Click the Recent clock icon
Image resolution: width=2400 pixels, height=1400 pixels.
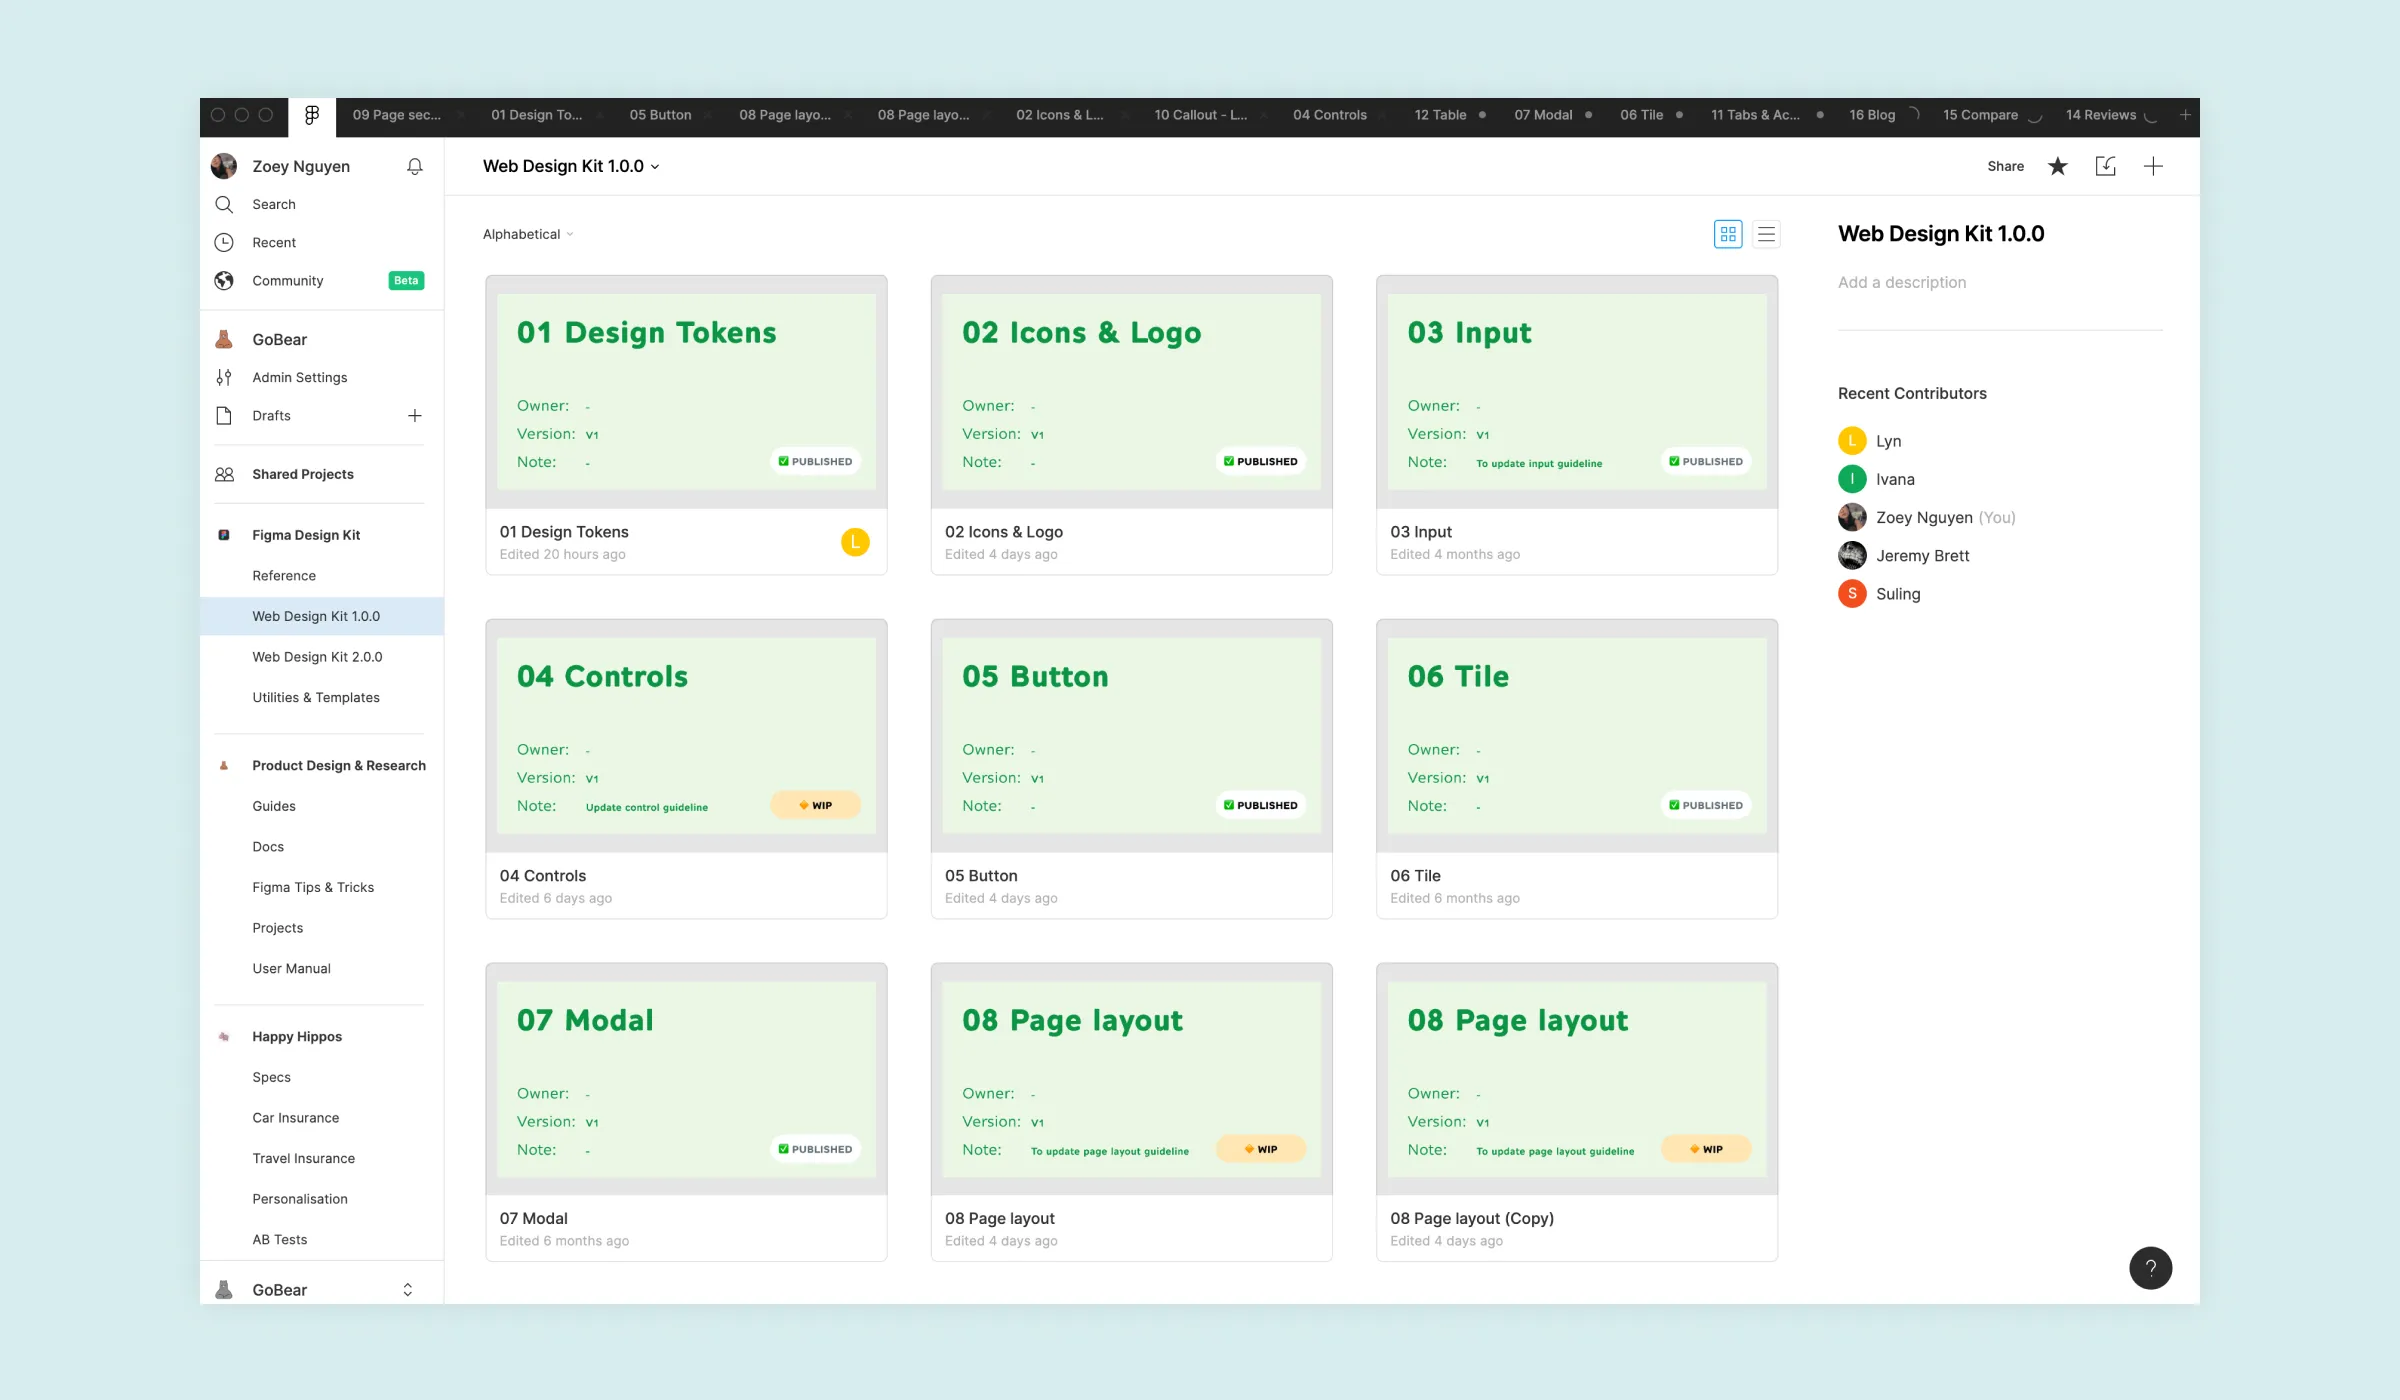point(224,242)
